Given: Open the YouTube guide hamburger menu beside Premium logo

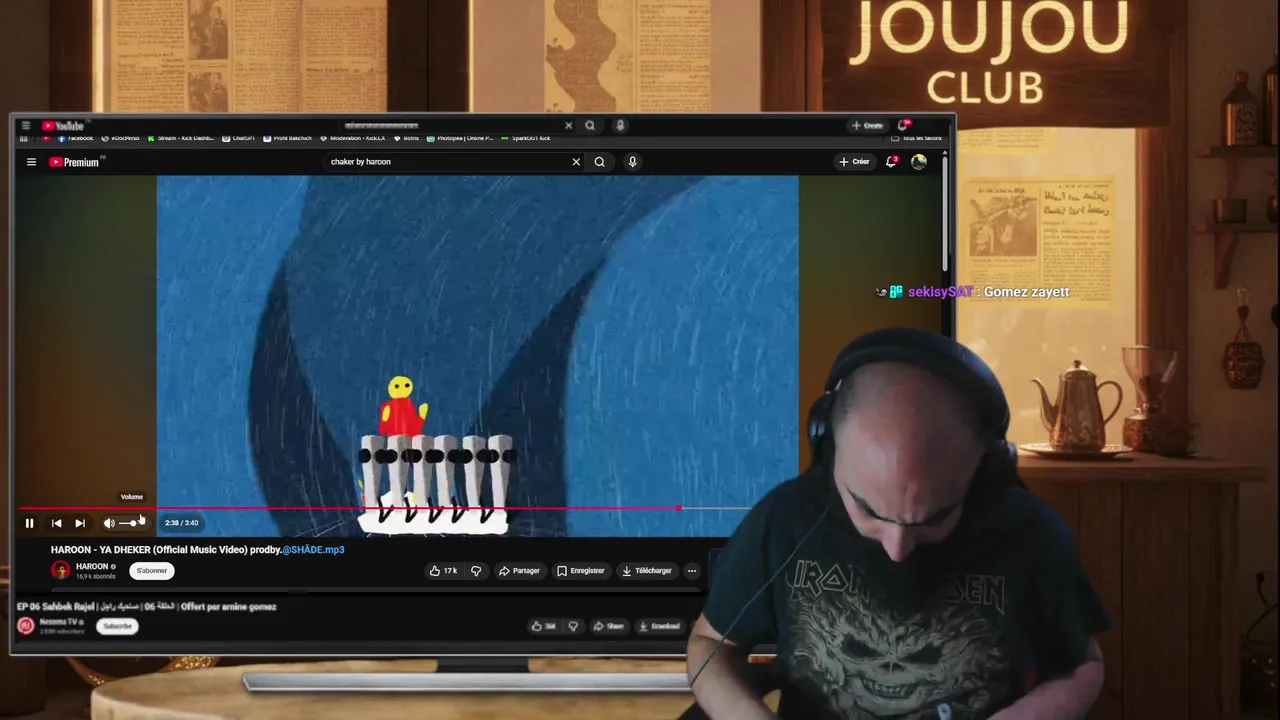Looking at the screenshot, I should coord(31,162).
